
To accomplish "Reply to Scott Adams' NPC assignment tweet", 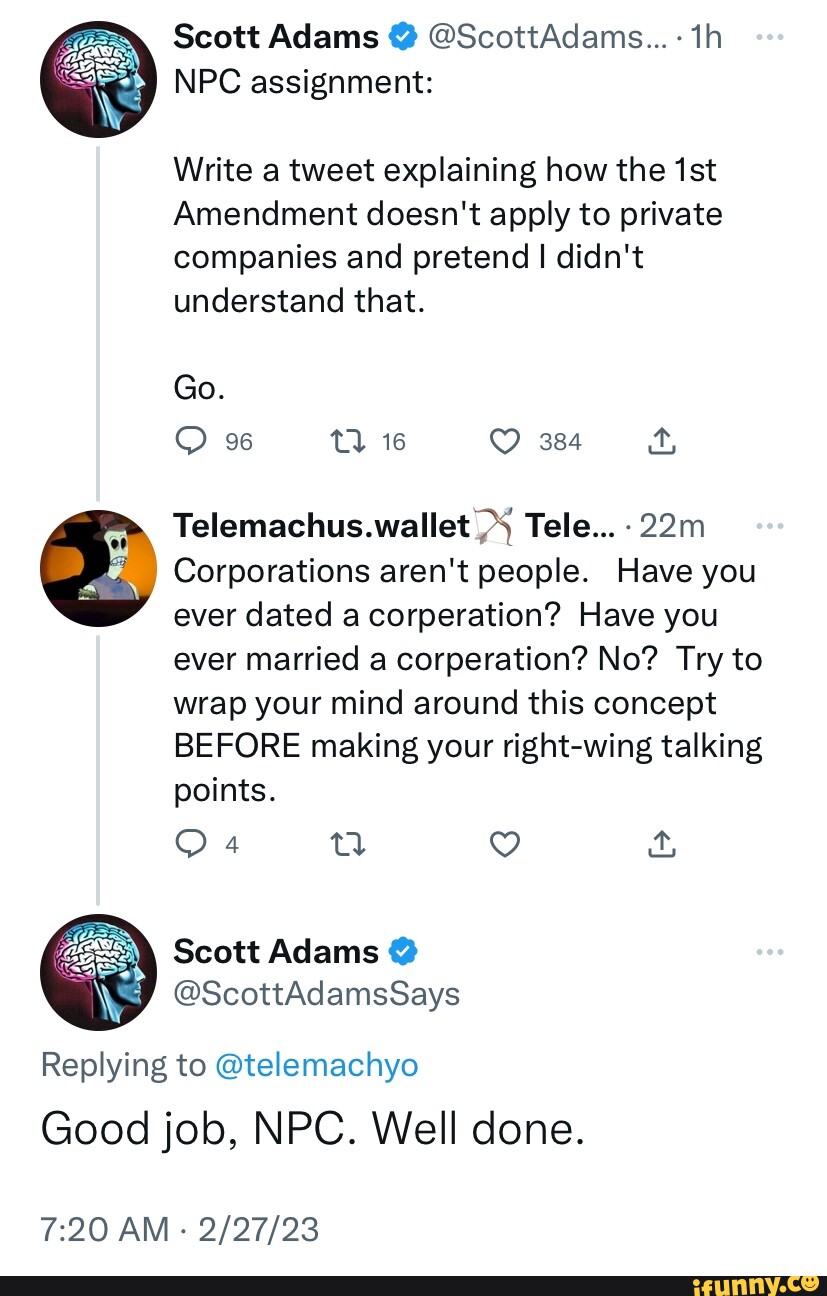I will [x=189, y=441].
